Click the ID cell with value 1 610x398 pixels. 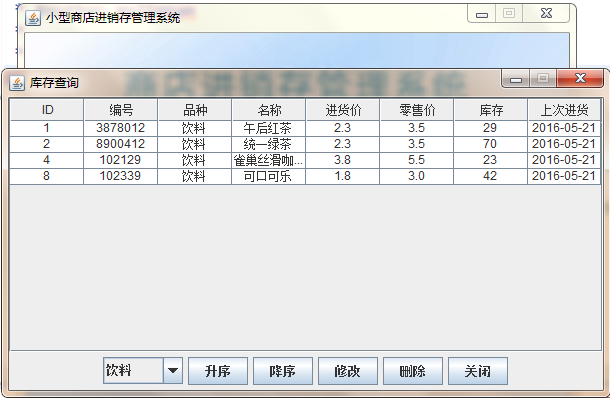pos(47,128)
